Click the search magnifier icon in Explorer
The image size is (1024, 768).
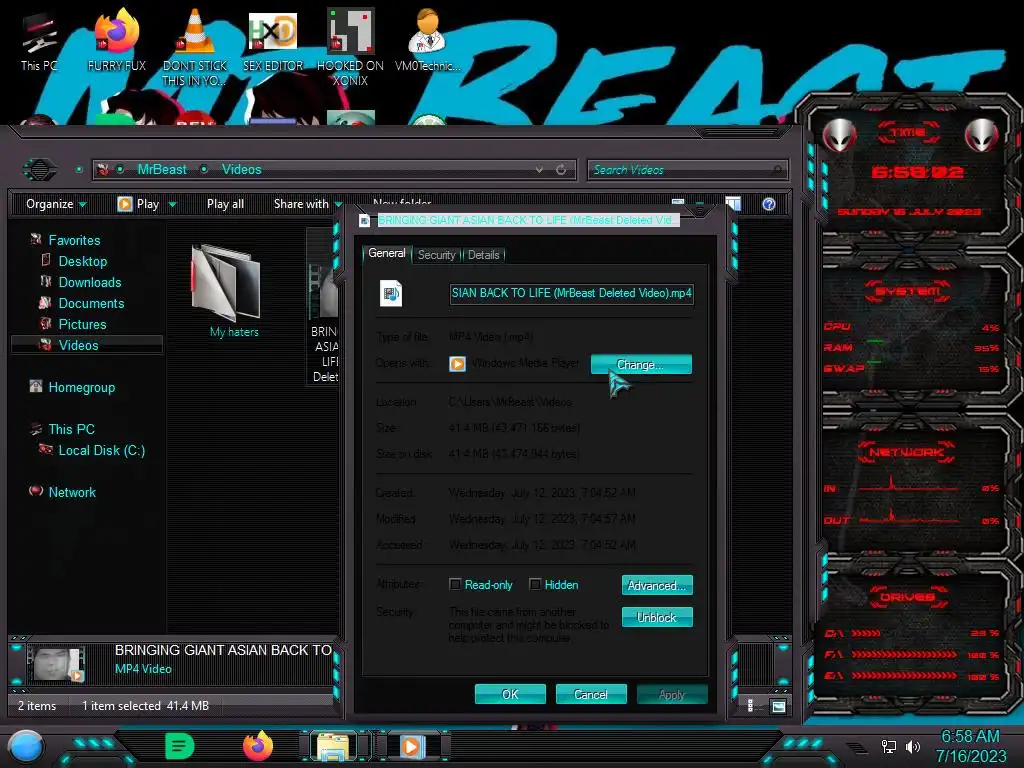[x=776, y=170]
